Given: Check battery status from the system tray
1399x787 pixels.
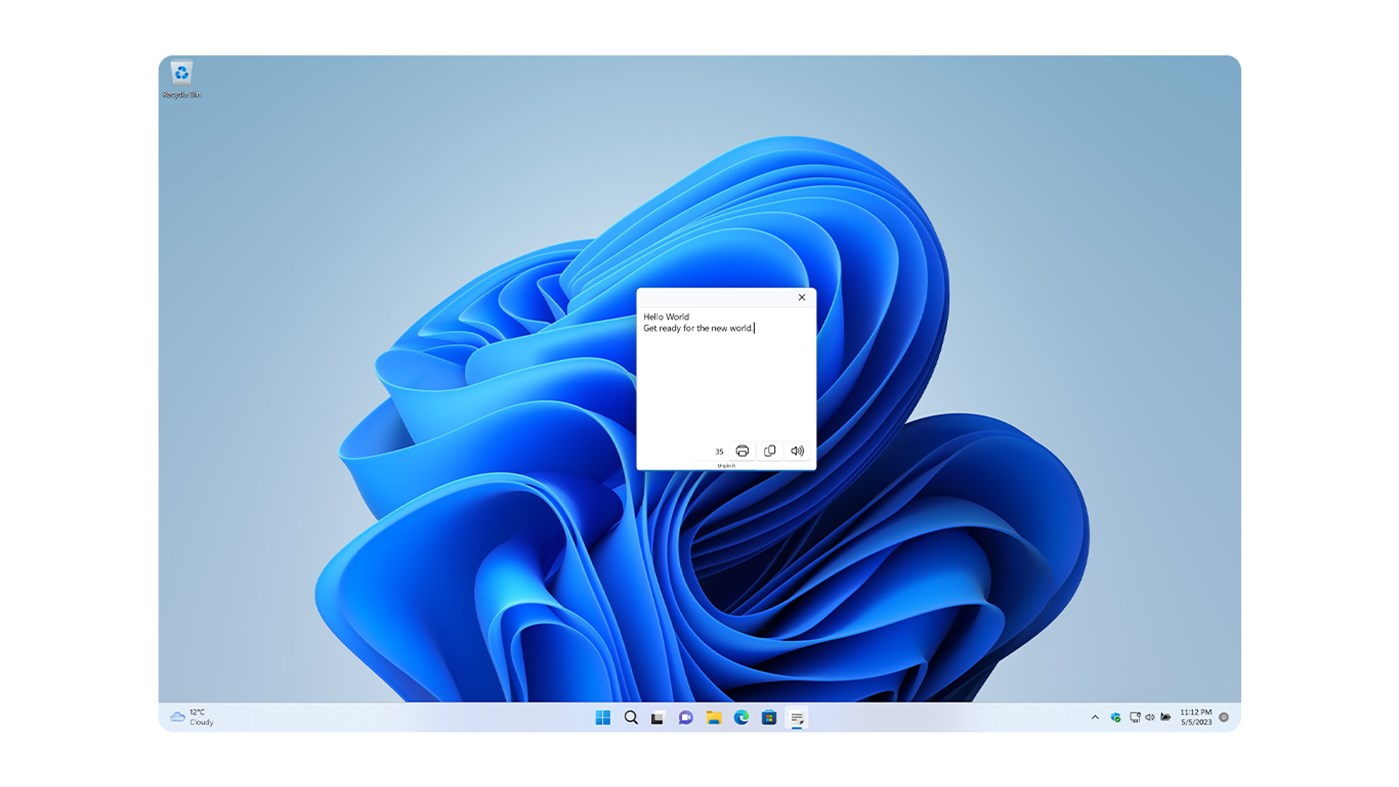Looking at the screenshot, I should point(1164,716).
